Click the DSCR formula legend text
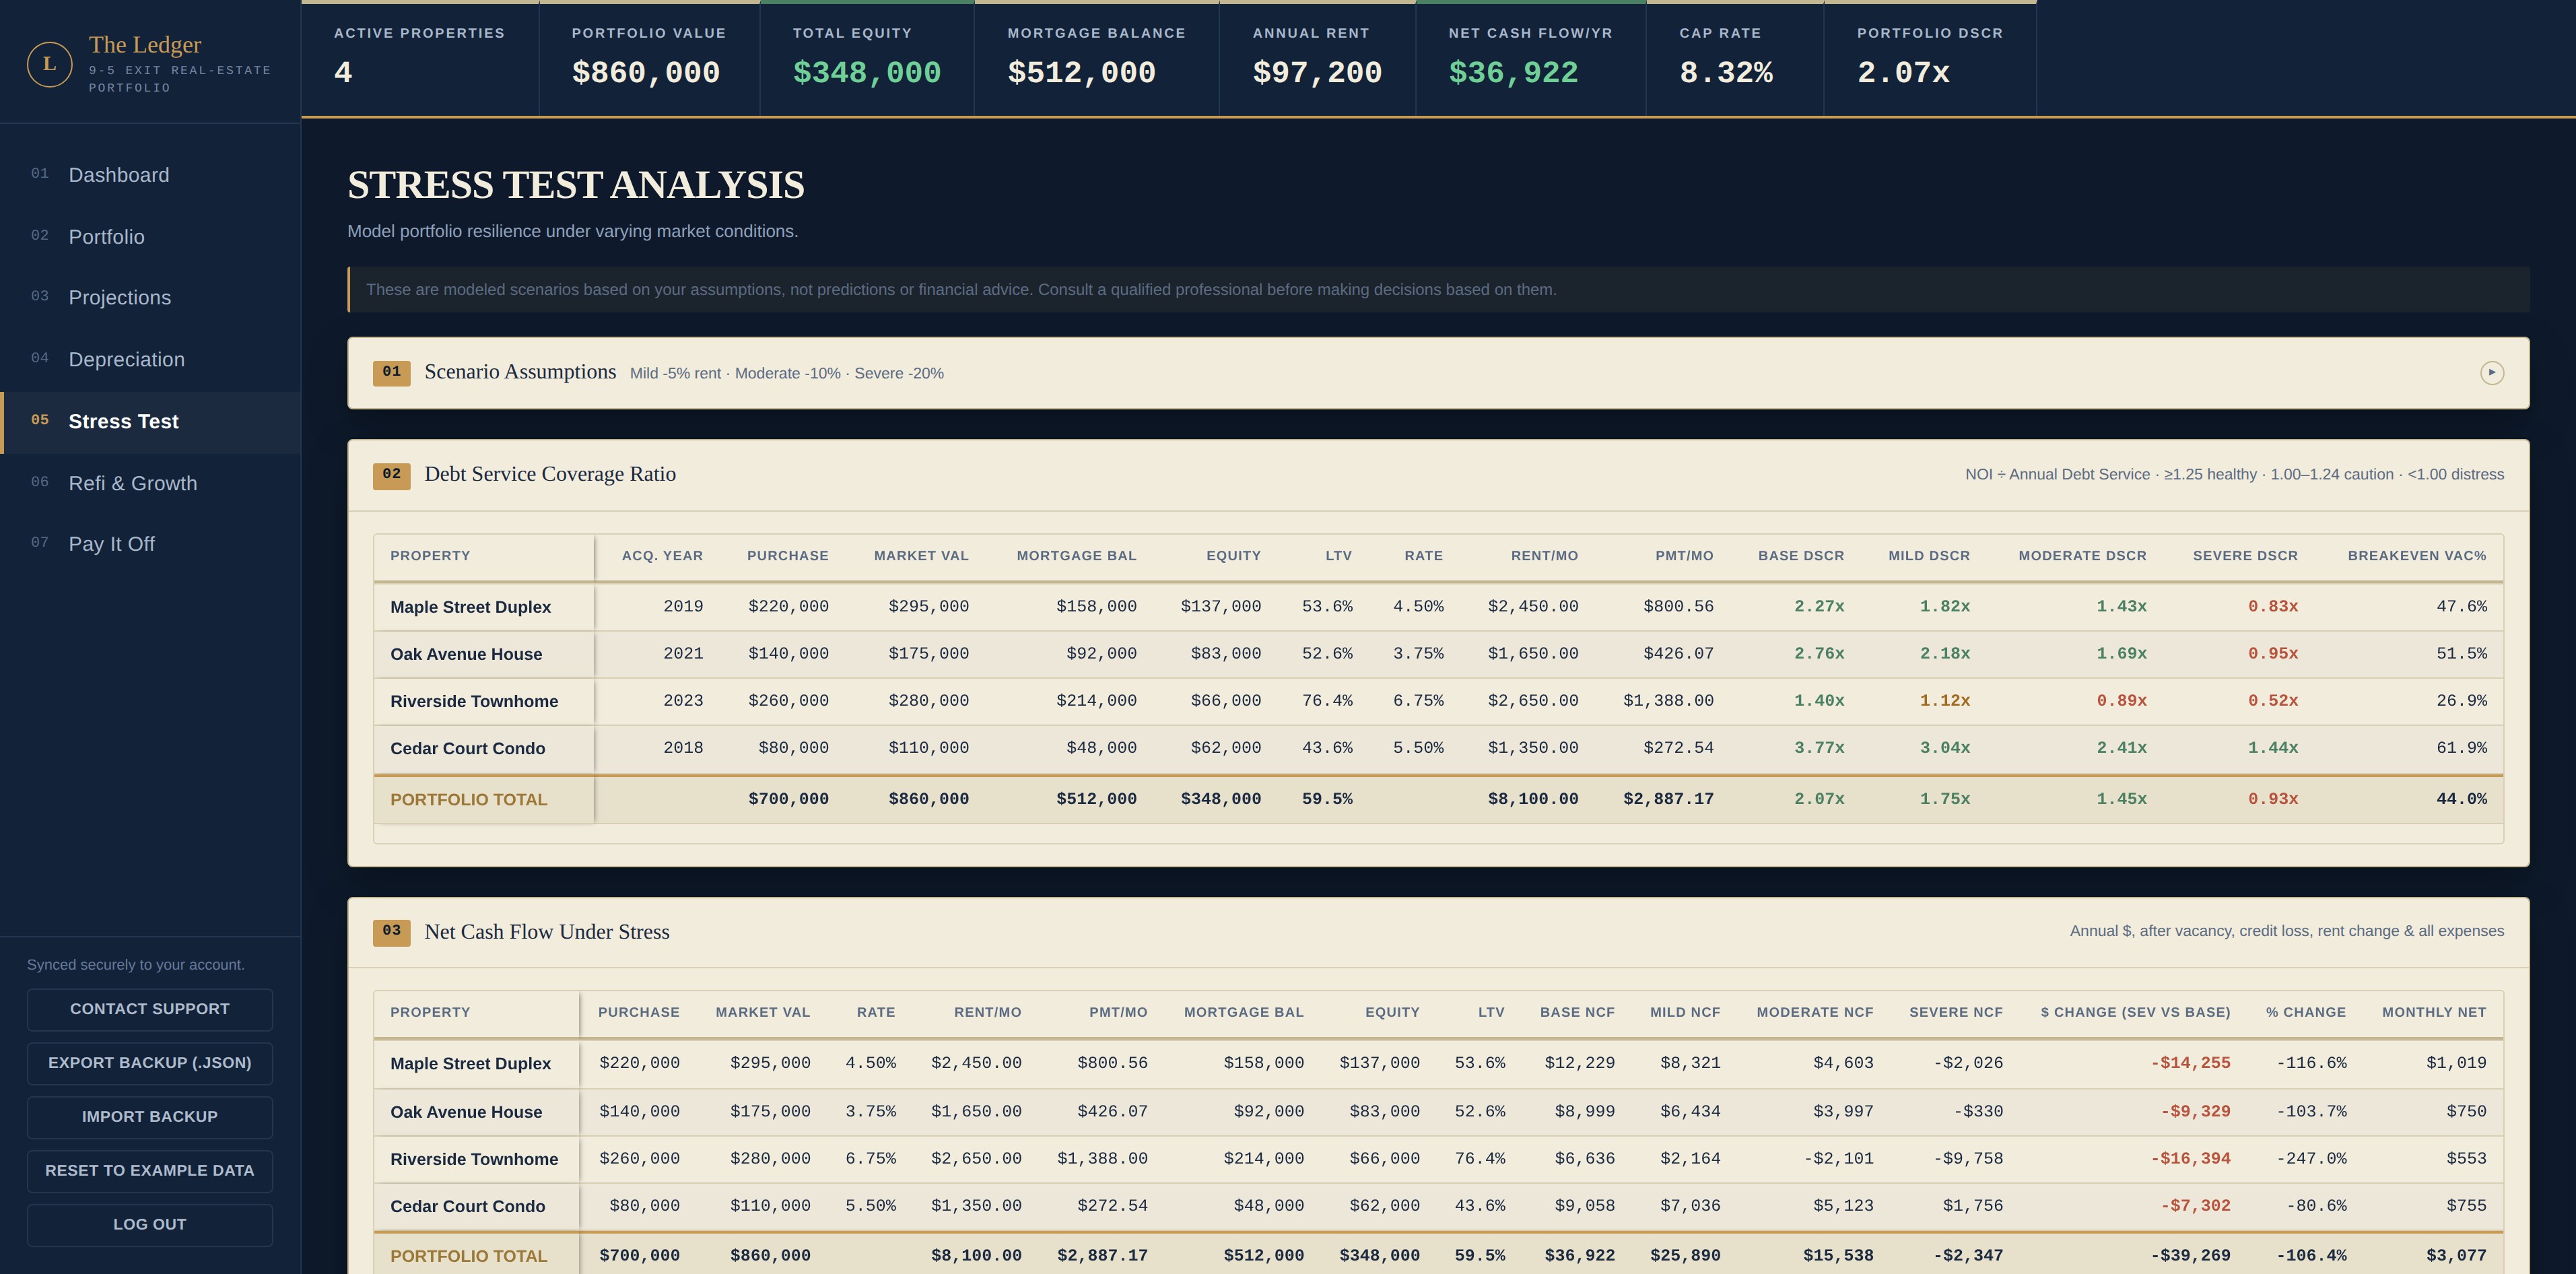Screen dimensions: 2576x1274 tap(2234, 475)
